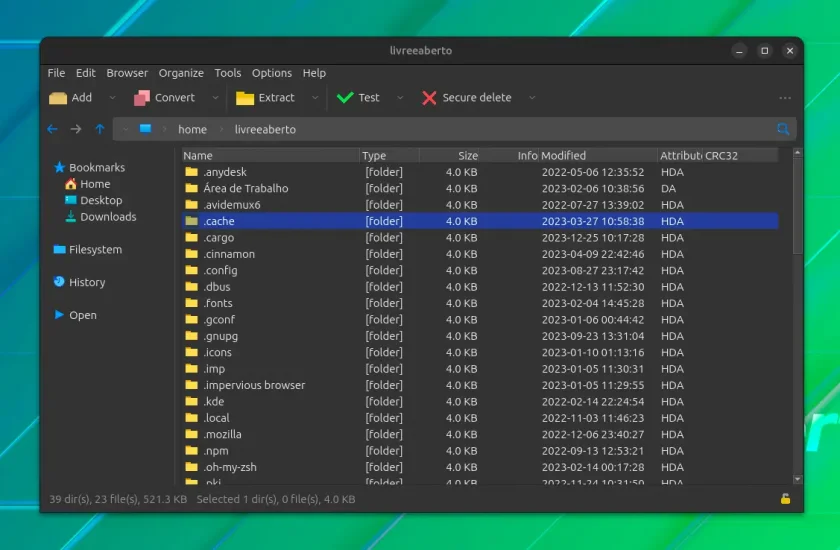Click the padlock icon in status bar
Screen dimensions: 840x550
pyautogui.click(x=785, y=499)
